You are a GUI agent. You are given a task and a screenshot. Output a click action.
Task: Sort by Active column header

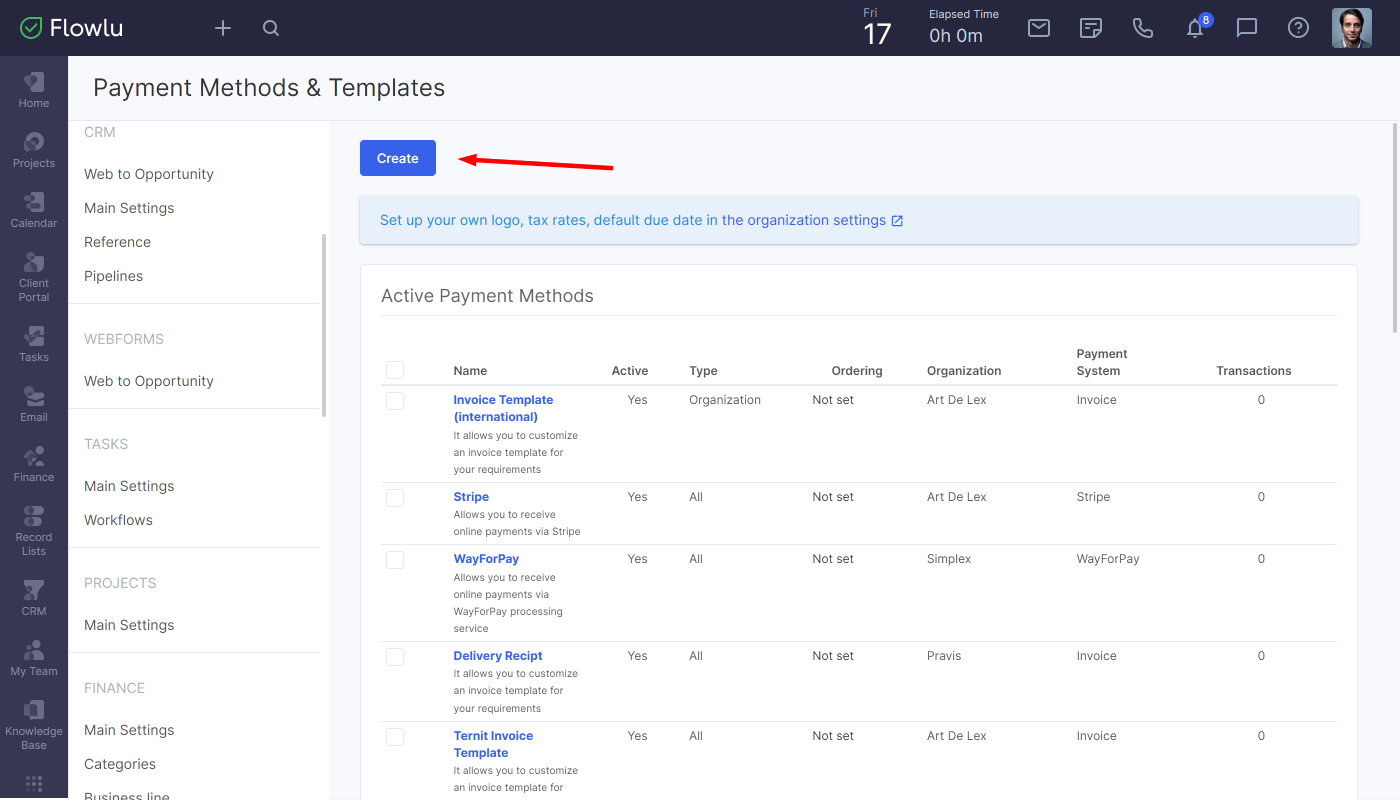tap(630, 371)
